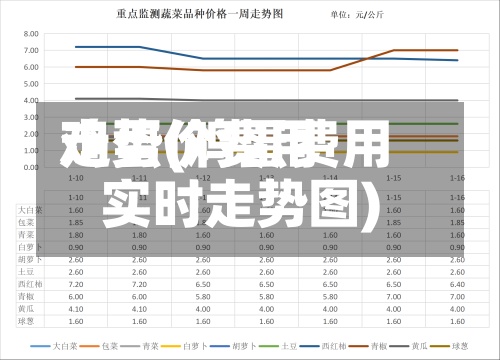
Task: Select 西红柿 price 6.40 under 1-16
Action: click(x=457, y=284)
